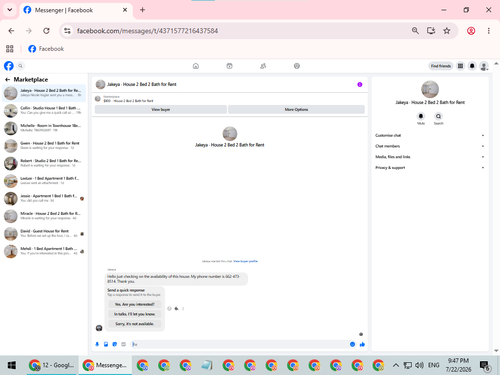Click the listing avatar in the chat header

[100, 84]
